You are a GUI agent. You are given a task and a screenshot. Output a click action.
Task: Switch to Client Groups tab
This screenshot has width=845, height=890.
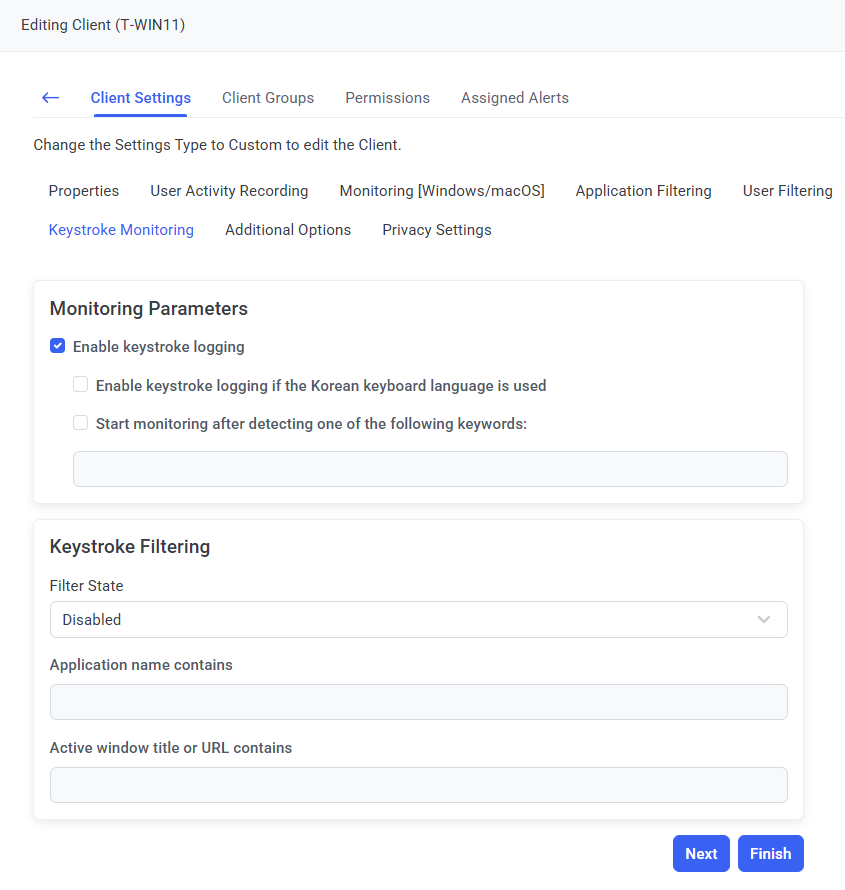point(268,98)
